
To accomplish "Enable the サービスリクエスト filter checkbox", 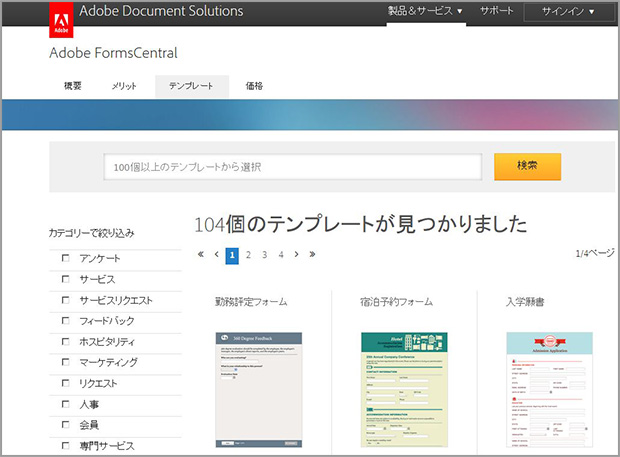I will point(66,300).
